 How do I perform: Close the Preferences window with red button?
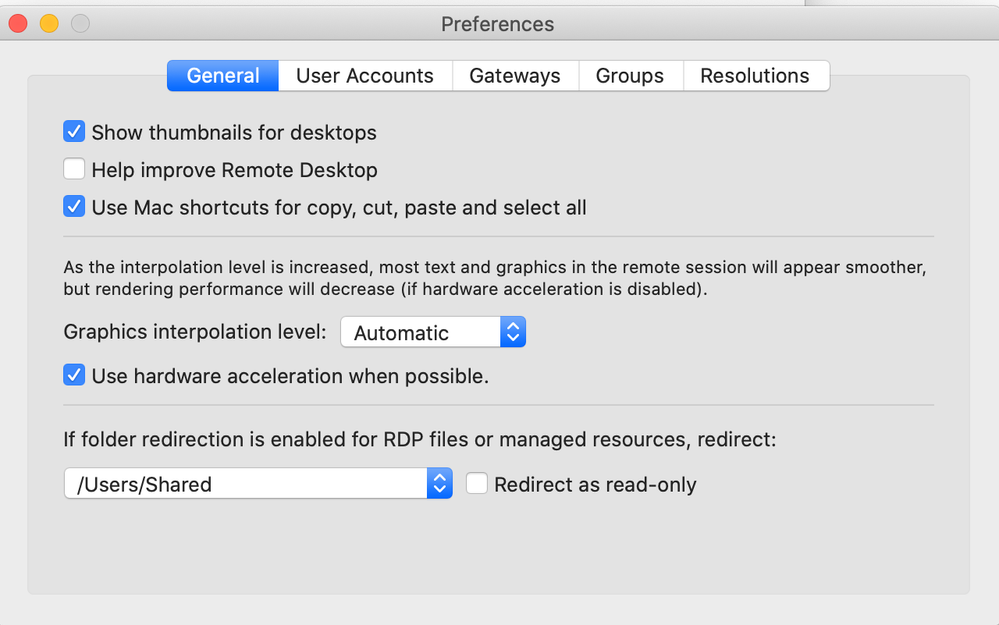coord(18,24)
